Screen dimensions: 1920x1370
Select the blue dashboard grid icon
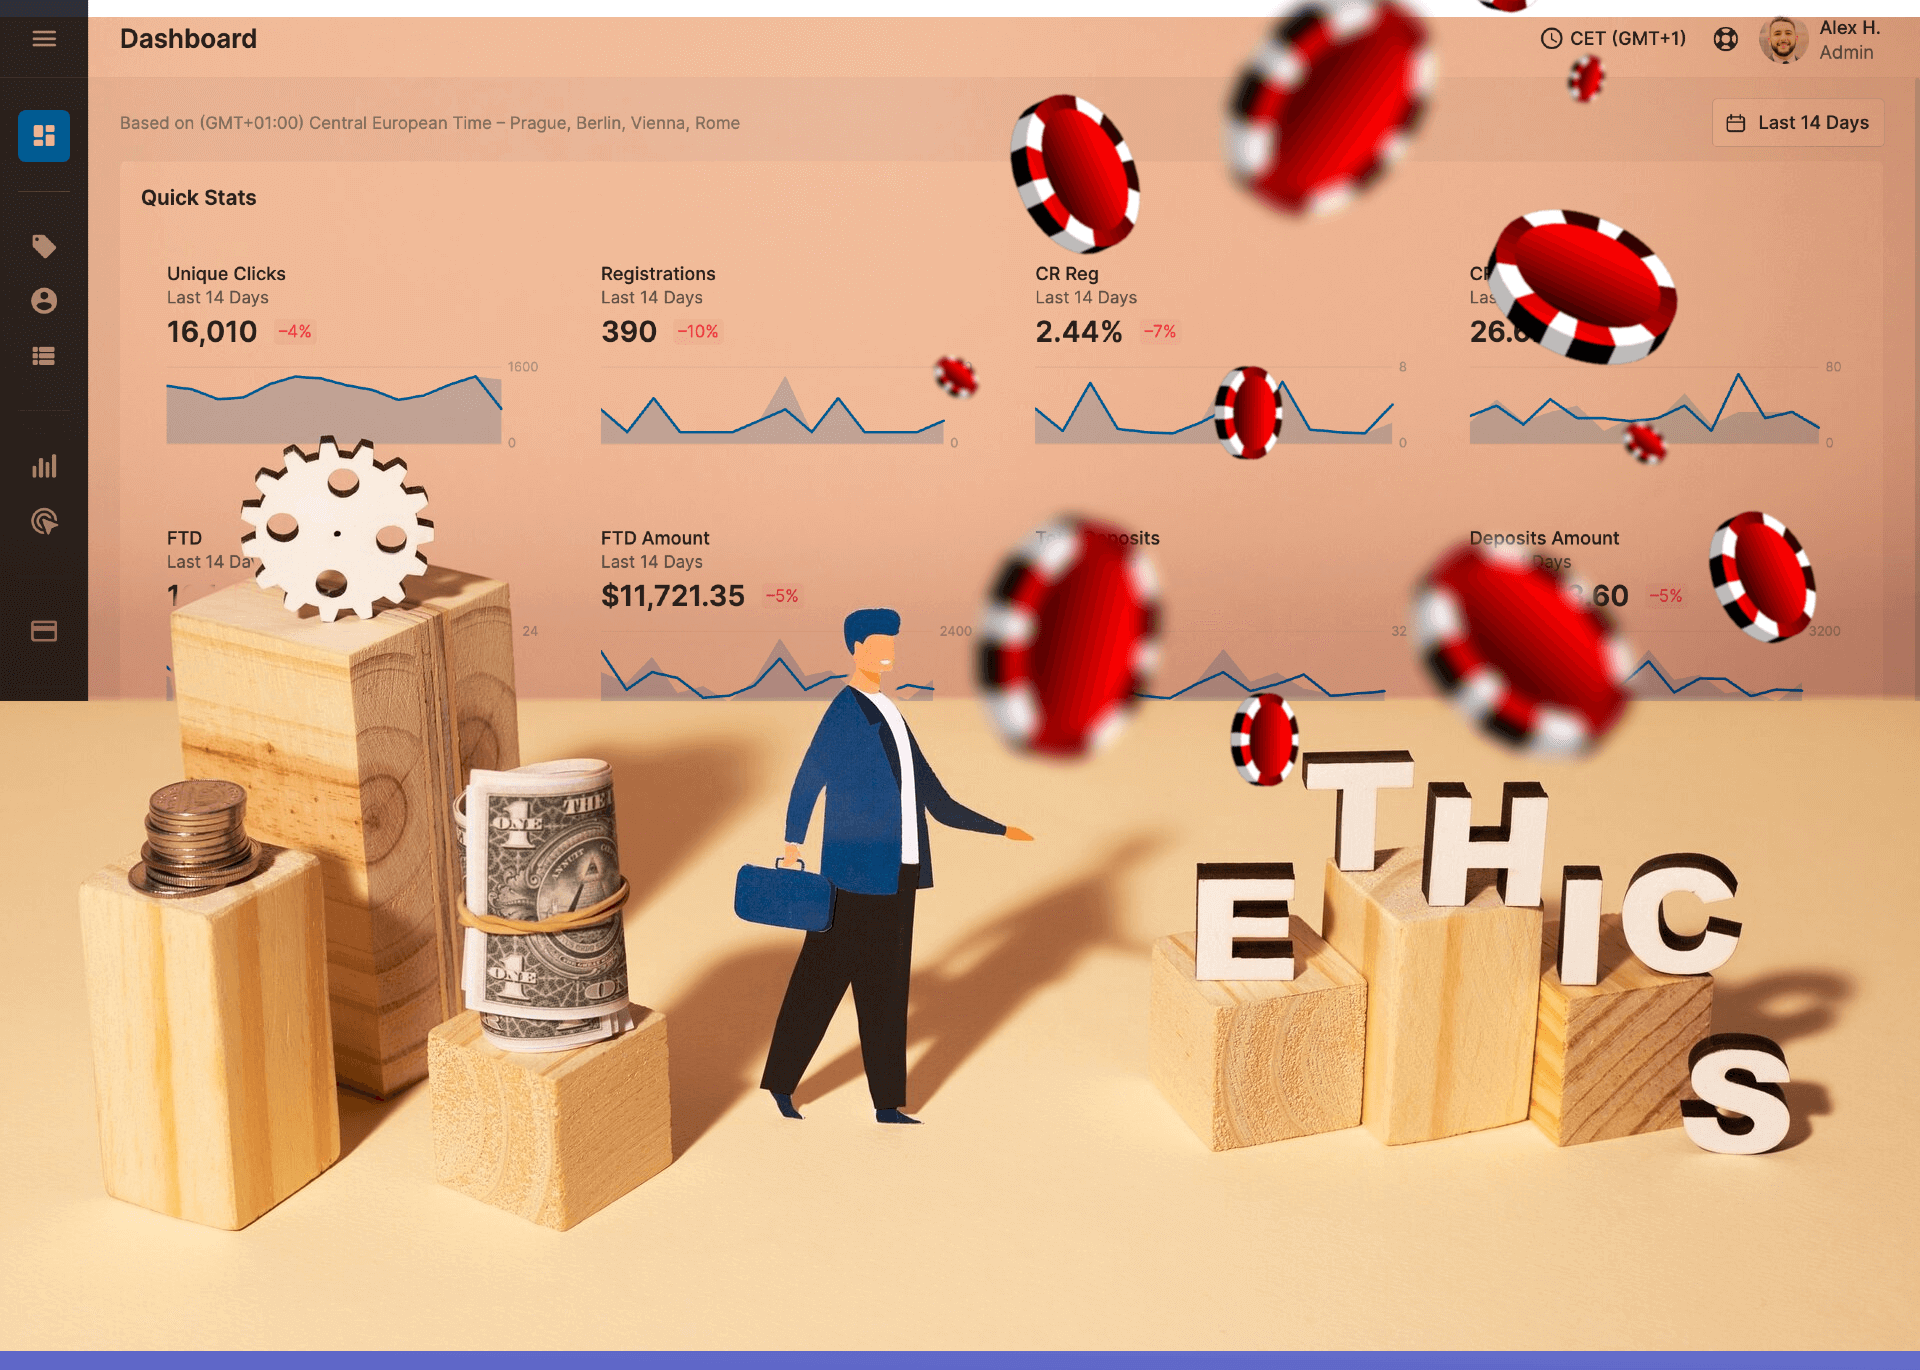[x=44, y=136]
